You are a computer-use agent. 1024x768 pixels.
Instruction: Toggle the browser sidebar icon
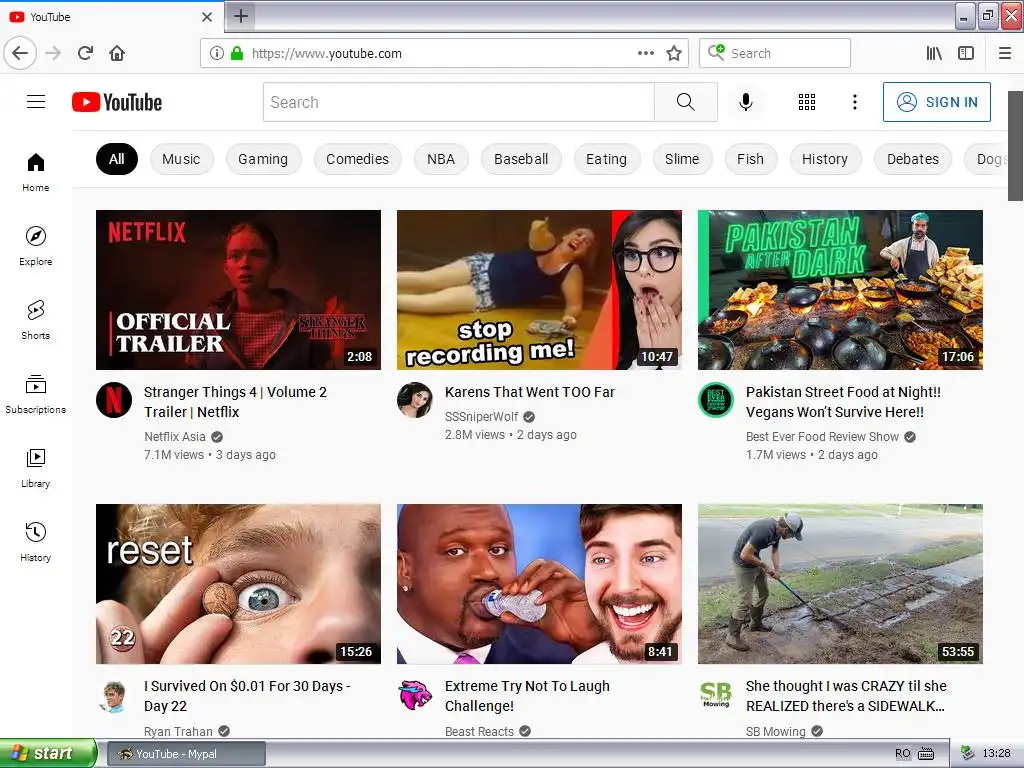click(x=966, y=53)
